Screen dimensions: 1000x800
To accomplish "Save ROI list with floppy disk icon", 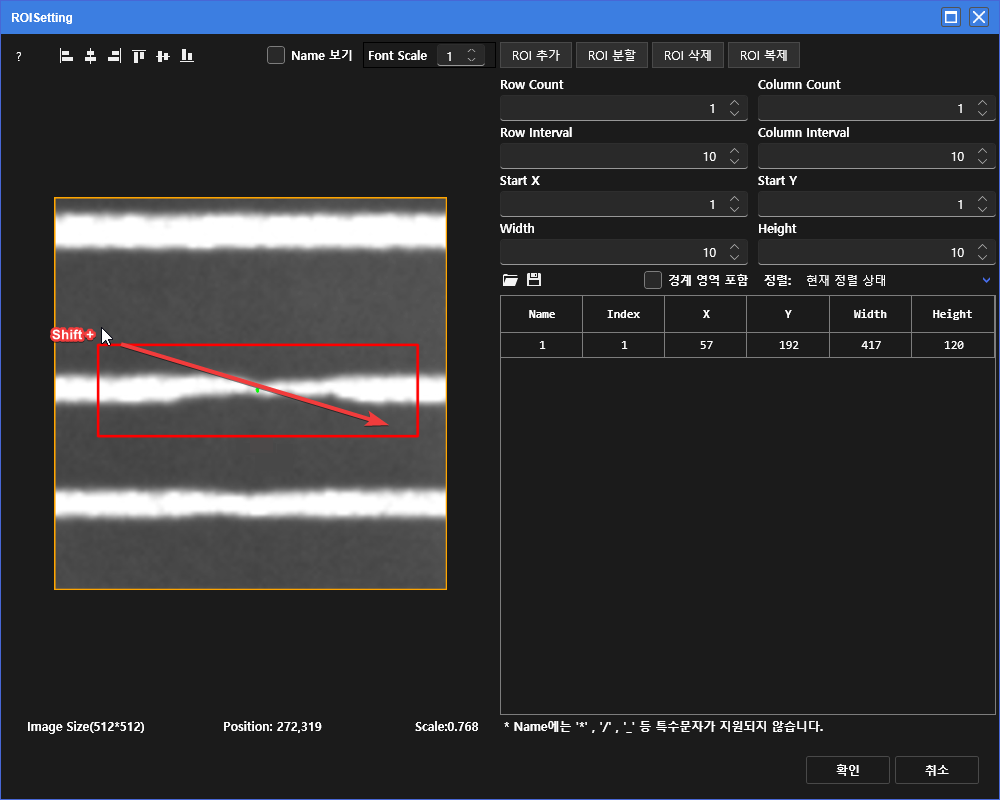I will (x=534, y=280).
